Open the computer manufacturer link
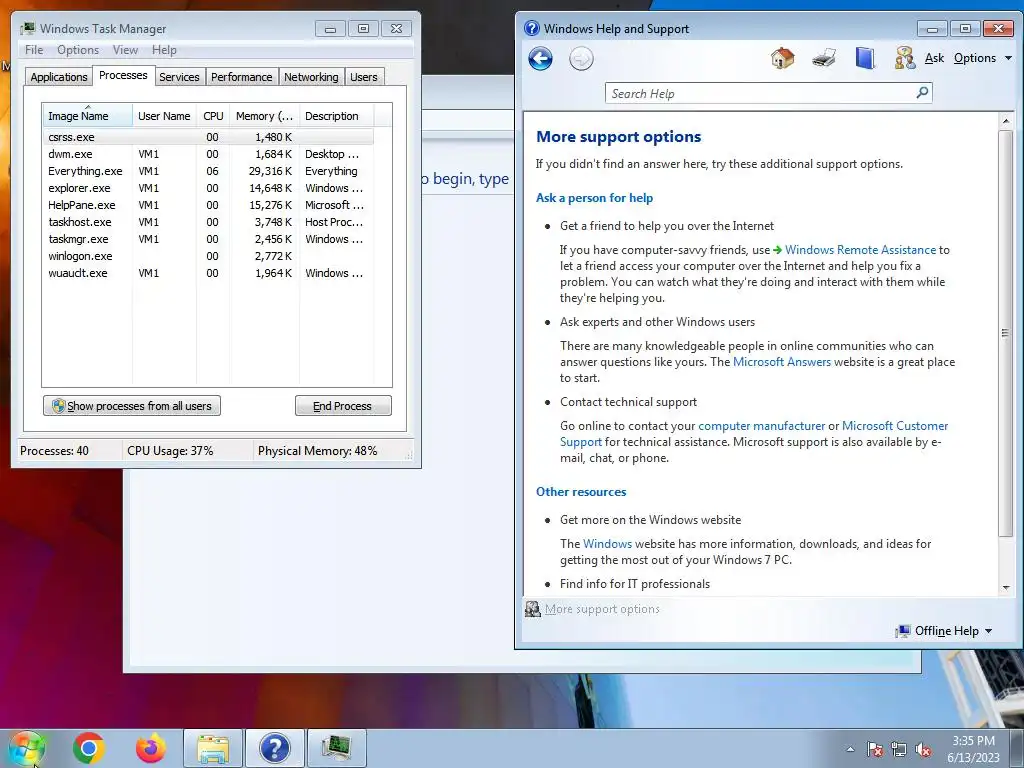Screen dimensions: 1024x768 761,426
